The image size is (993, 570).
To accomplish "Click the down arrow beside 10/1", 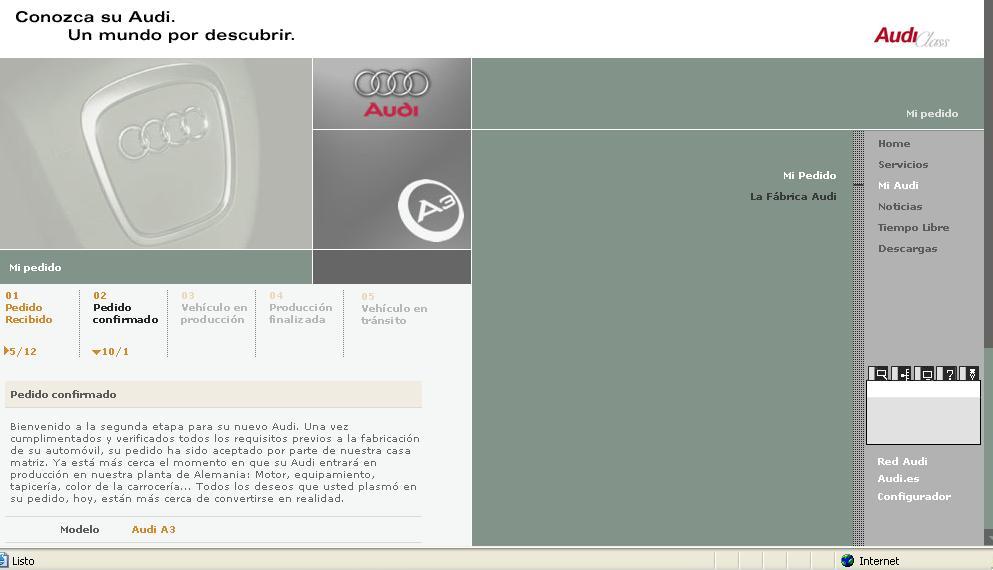I will coord(96,352).
